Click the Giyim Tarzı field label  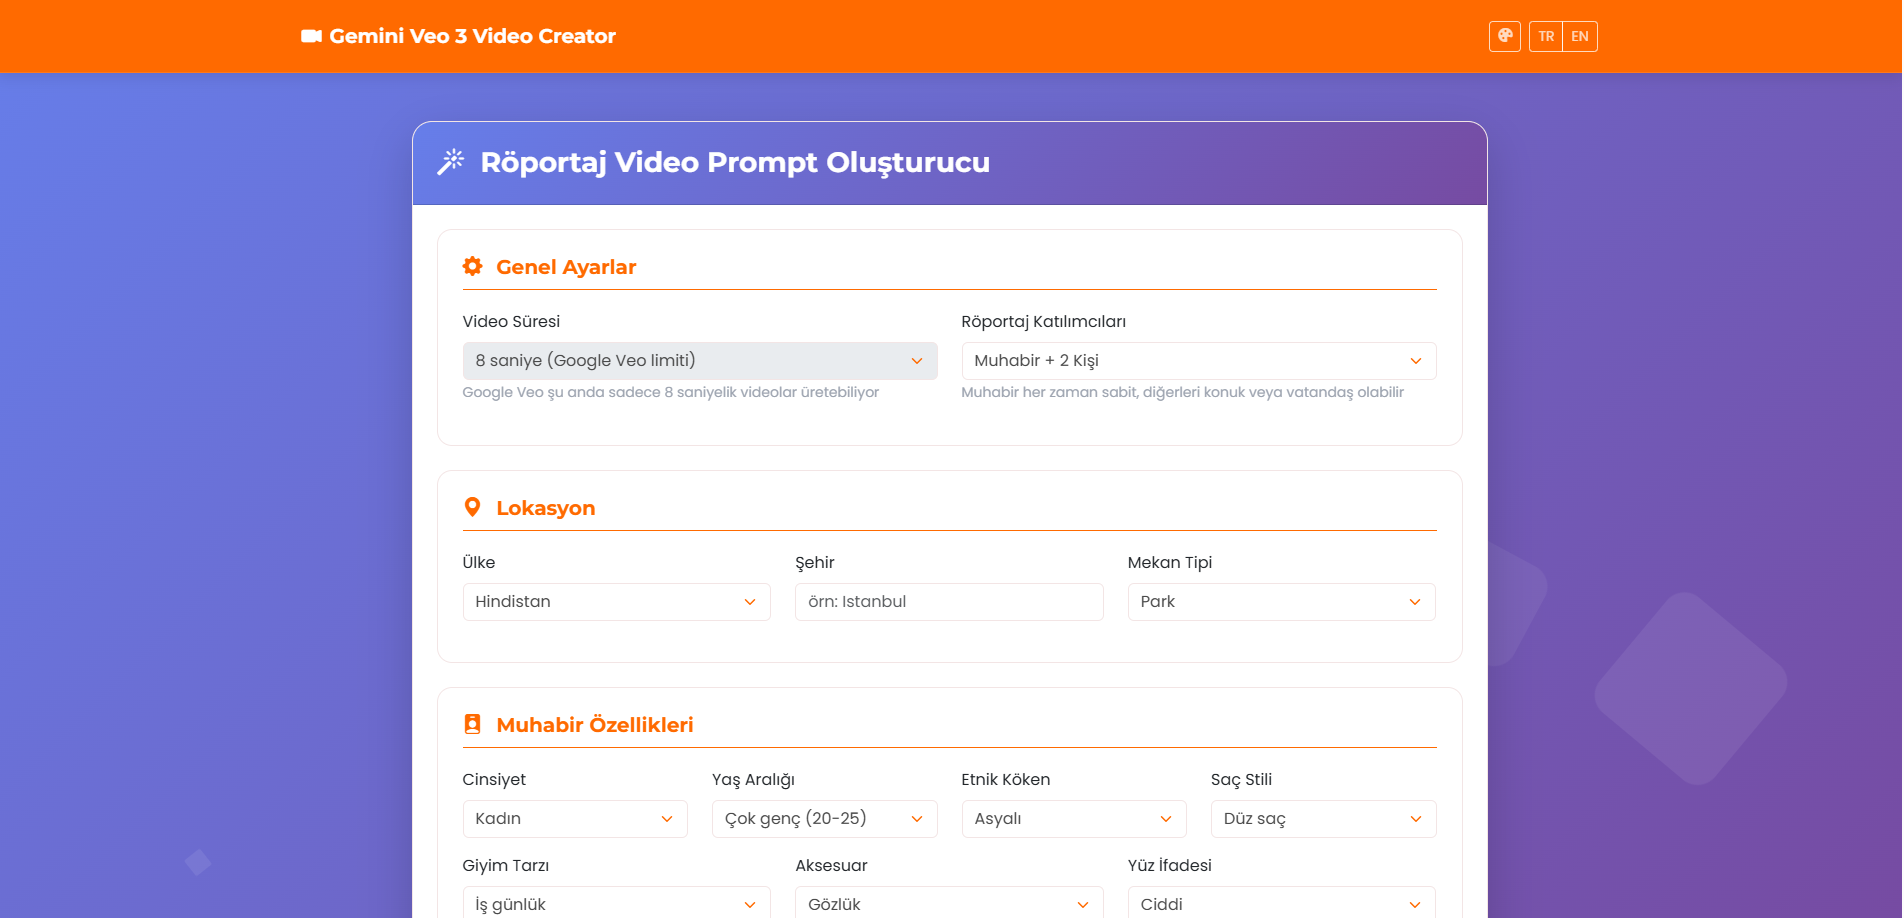click(x=506, y=866)
